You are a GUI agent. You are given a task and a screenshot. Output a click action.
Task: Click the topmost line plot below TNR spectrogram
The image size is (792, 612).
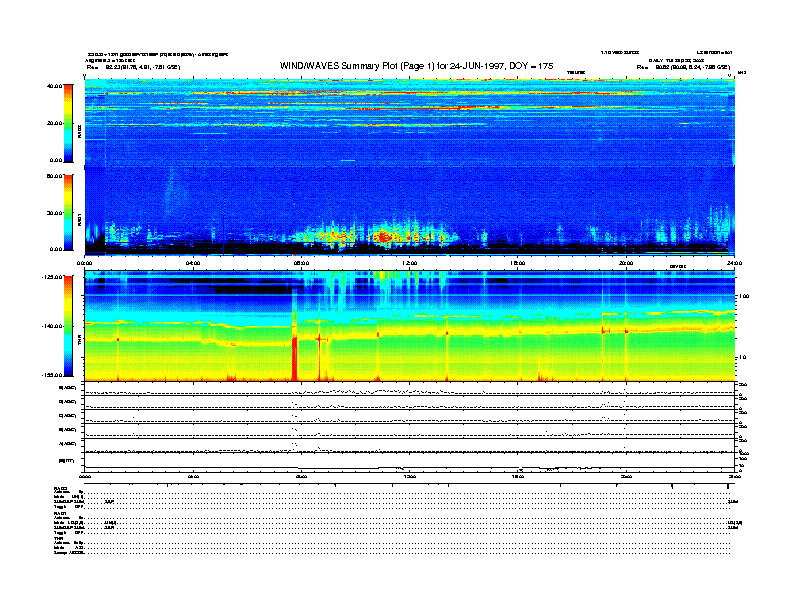coord(409,389)
